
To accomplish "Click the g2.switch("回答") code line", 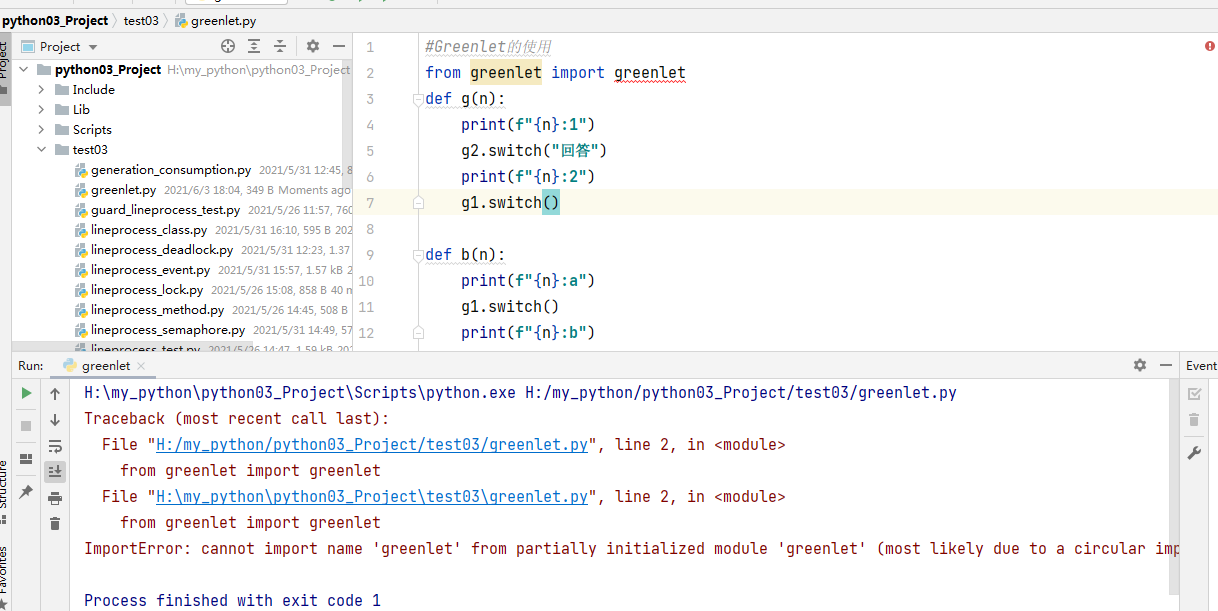I will click(x=534, y=151).
